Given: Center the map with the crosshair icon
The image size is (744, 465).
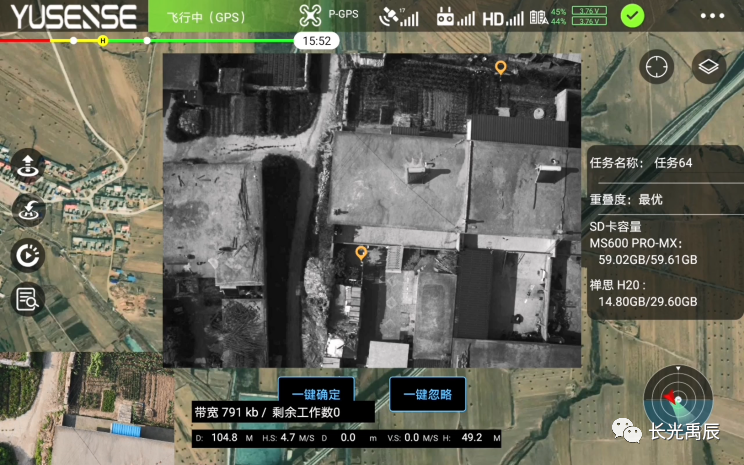Looking at the screenshot, I should tap(656, 67).
